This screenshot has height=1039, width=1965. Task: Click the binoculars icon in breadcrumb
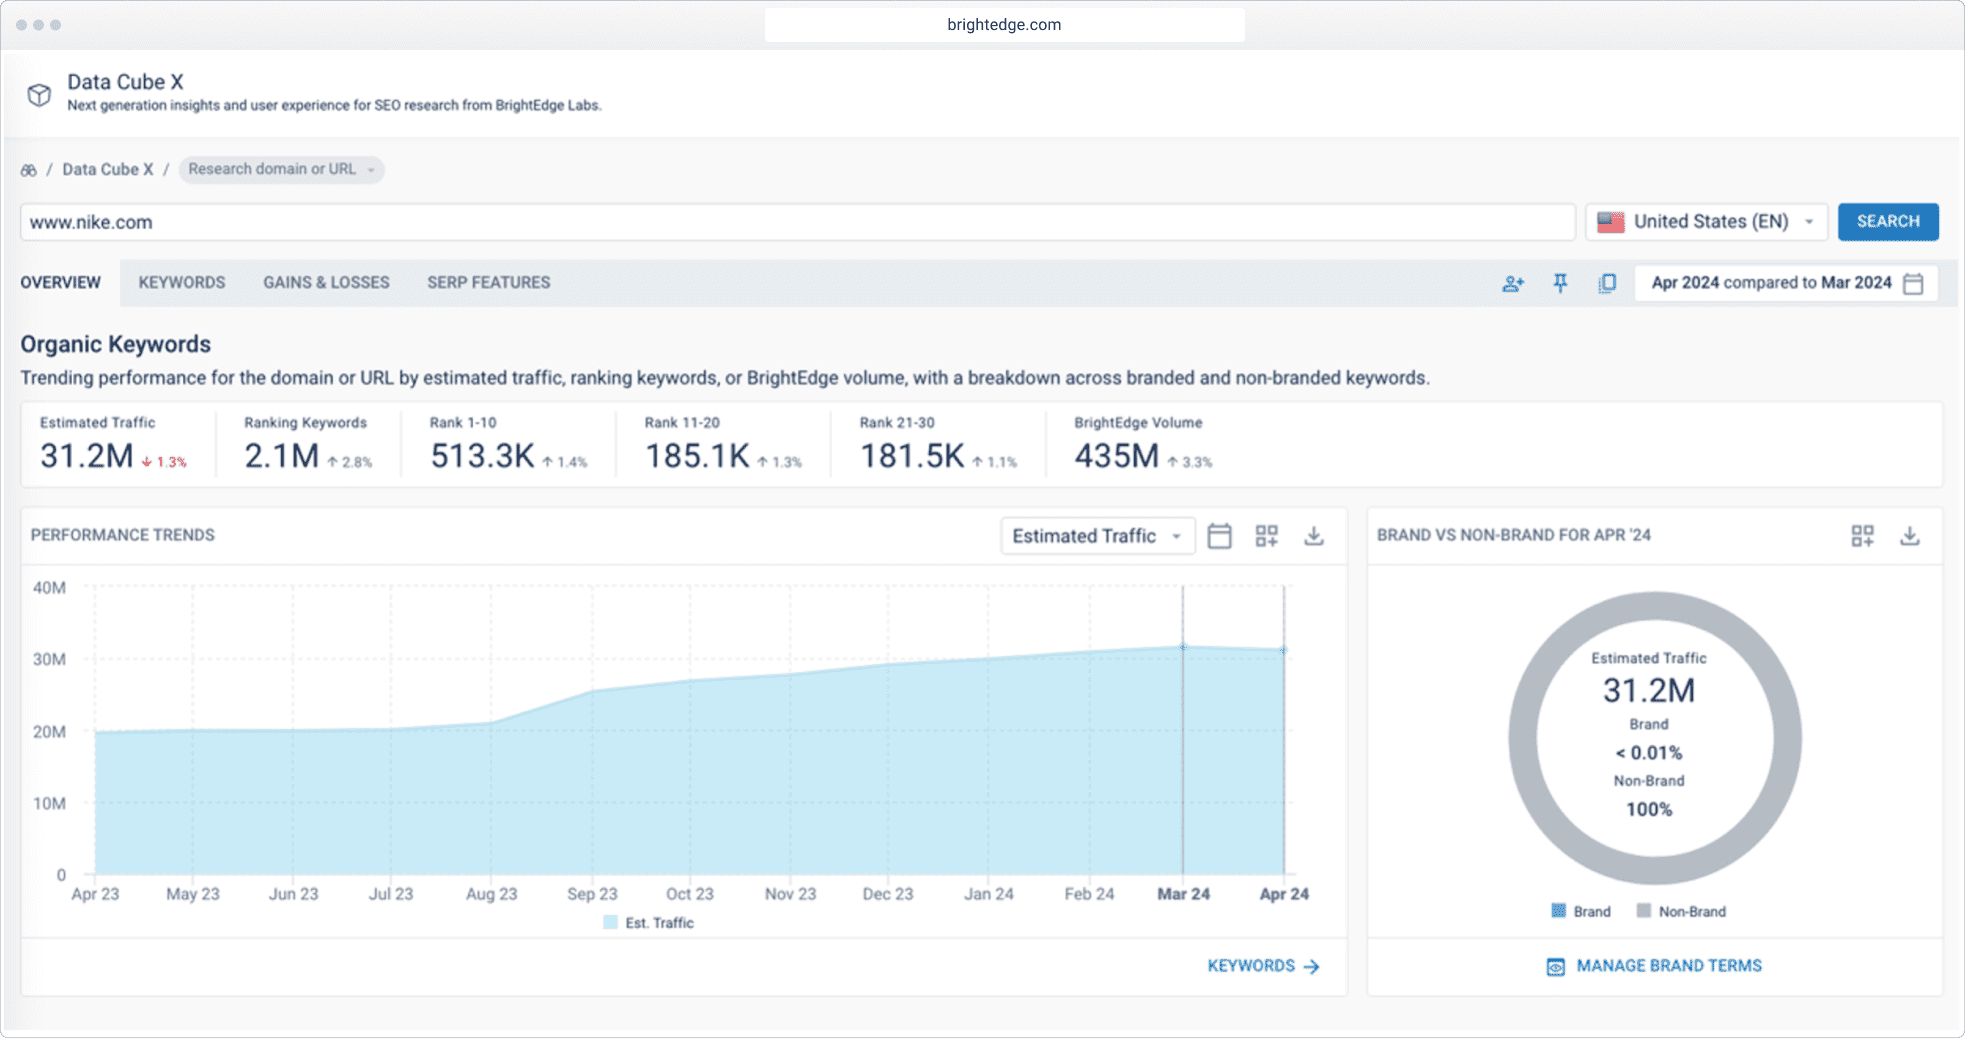click(x=29, y=170)
